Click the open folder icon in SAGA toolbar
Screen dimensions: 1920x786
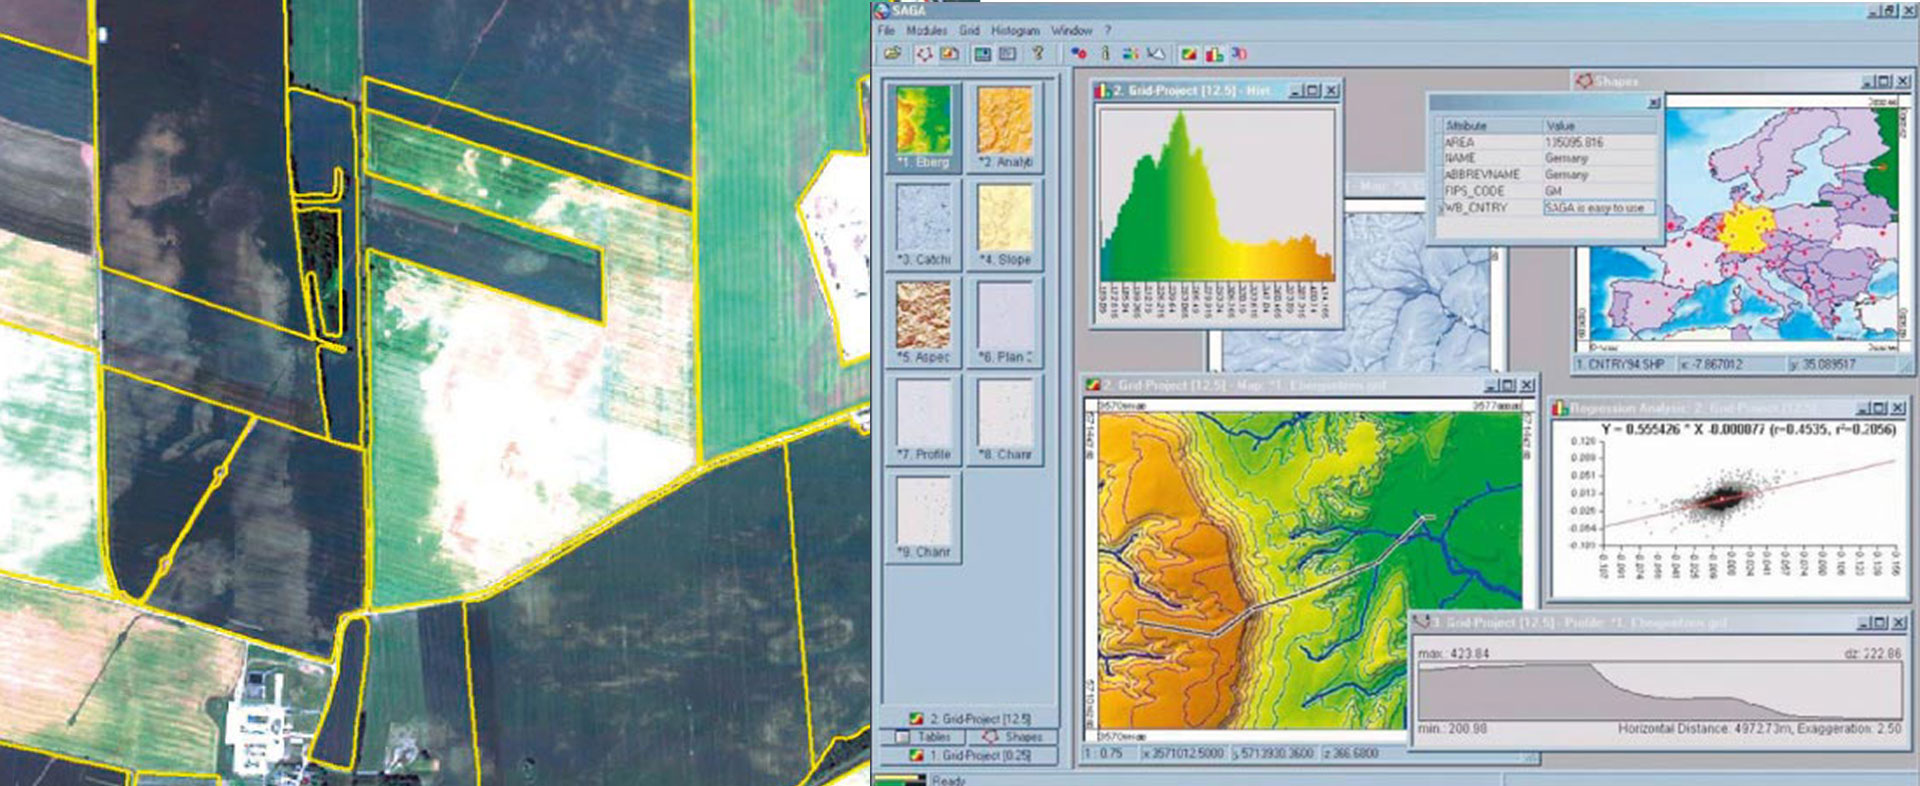(892, 53)
